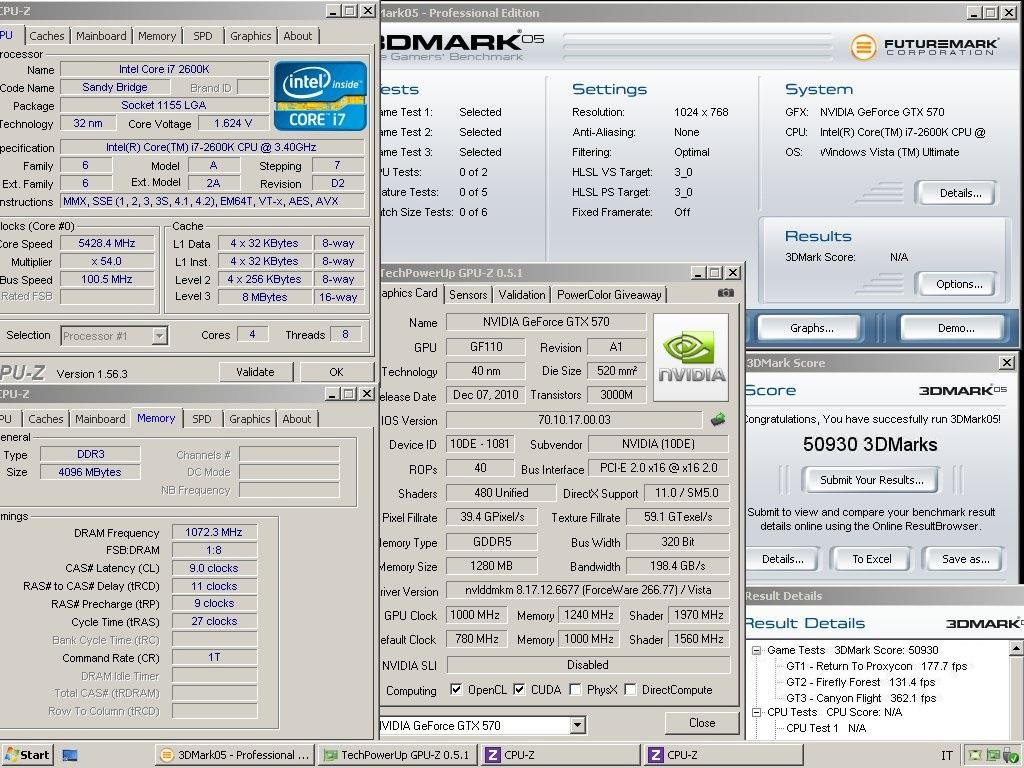This screenshot has height=768, width=1024.
Task: Click scroll up arrow in Result Details
Action: 1016,648
